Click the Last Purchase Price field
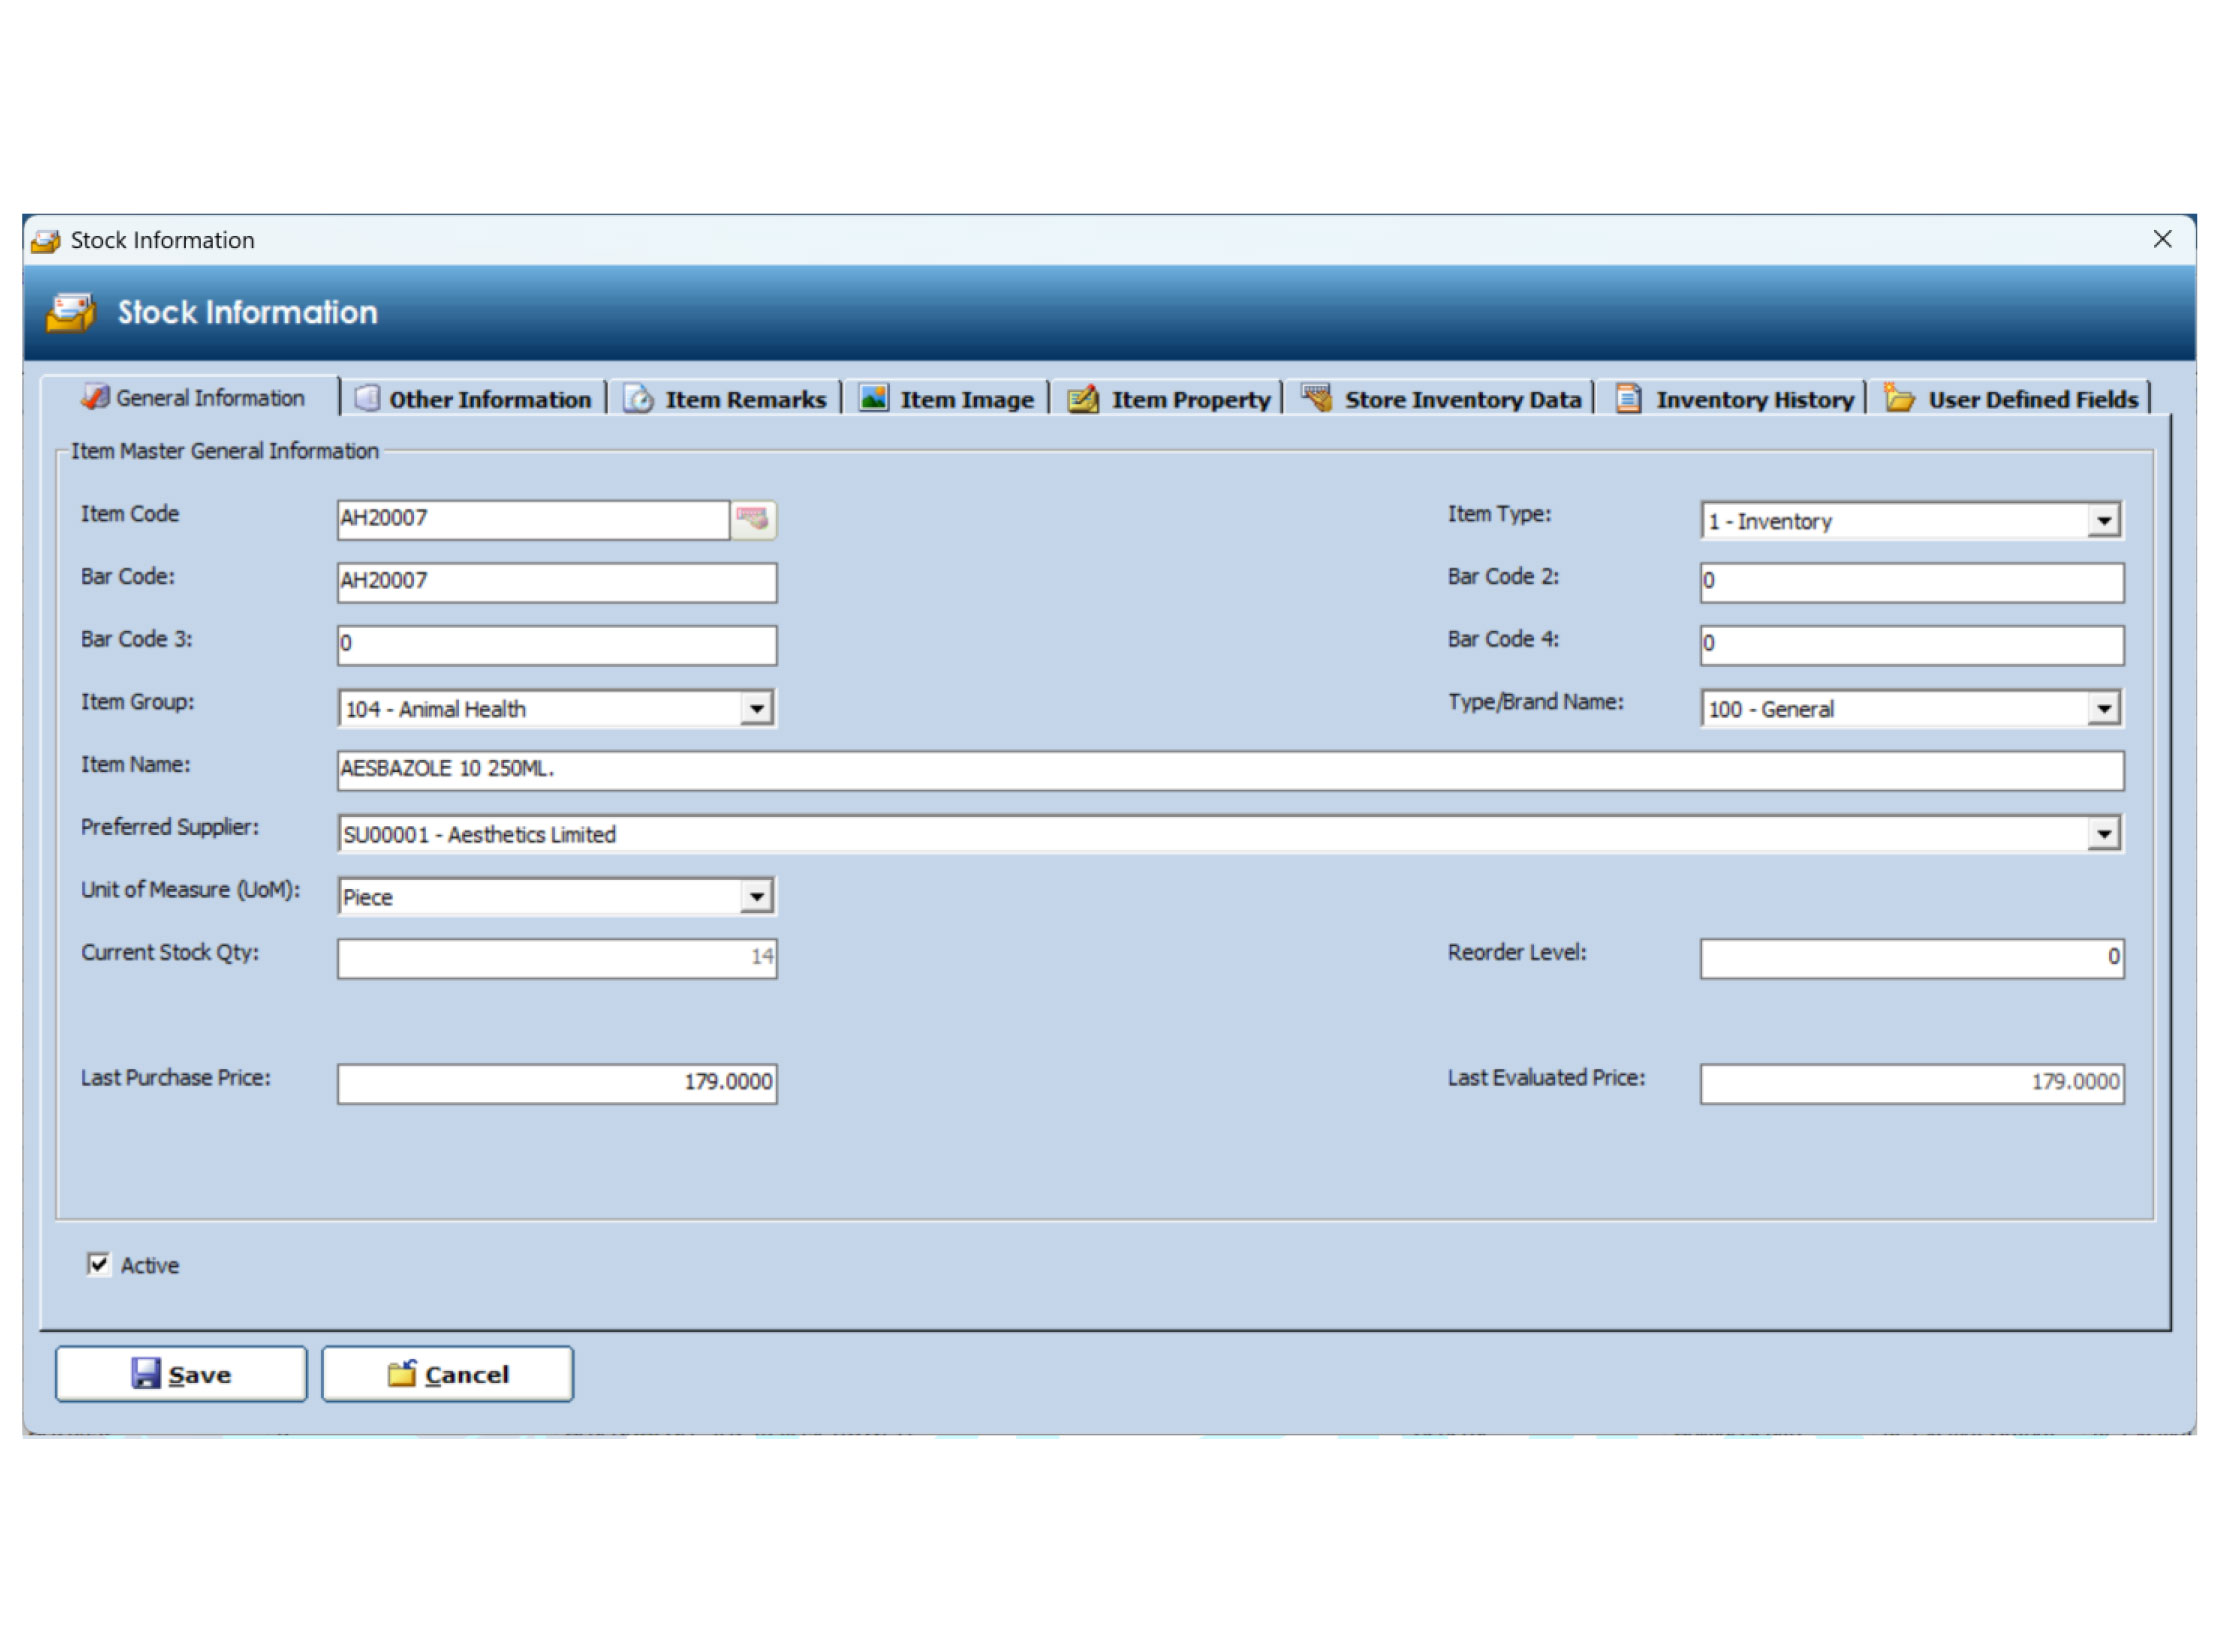 pyautogui.click(x=556, y=1083)
